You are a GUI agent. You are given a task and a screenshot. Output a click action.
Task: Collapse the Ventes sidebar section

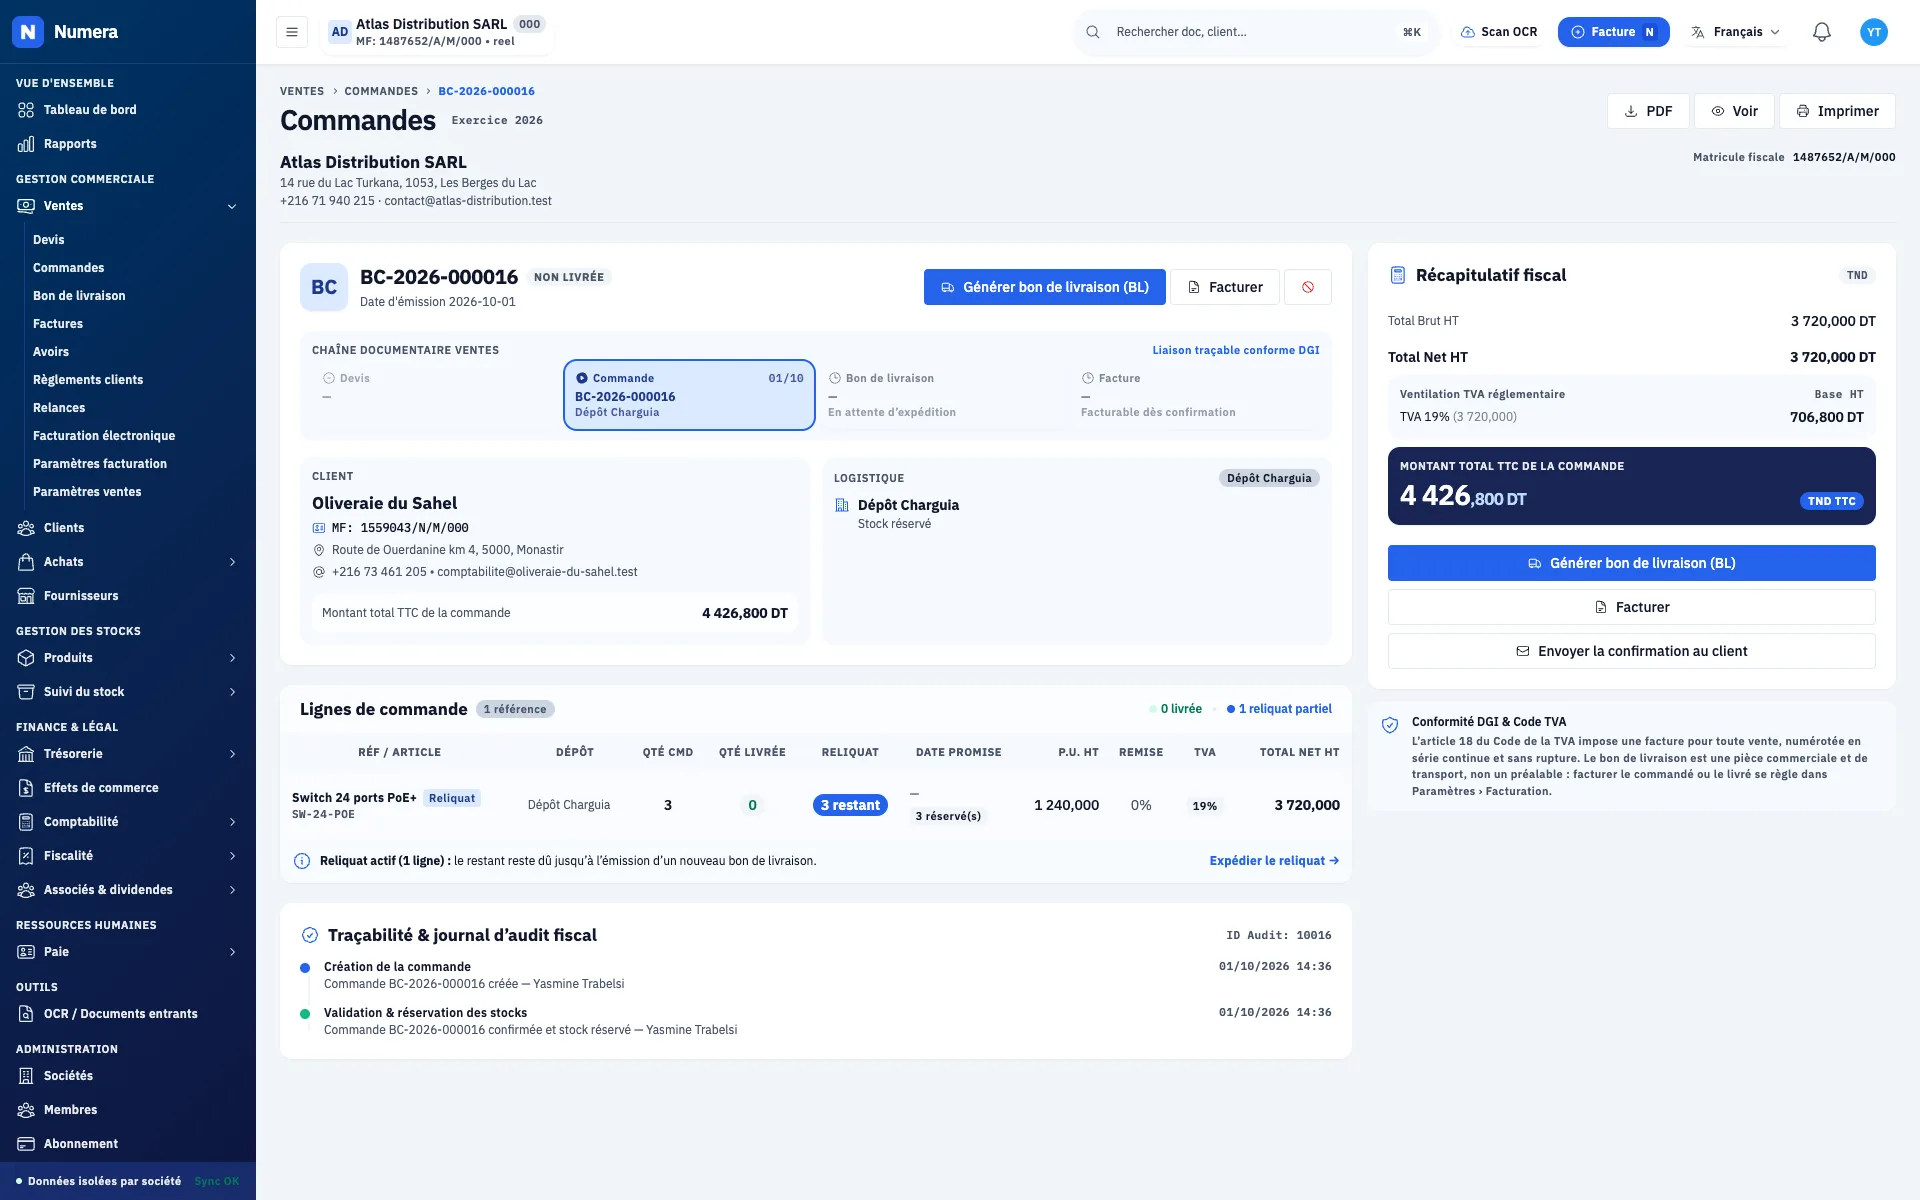[x=128, y=206]
